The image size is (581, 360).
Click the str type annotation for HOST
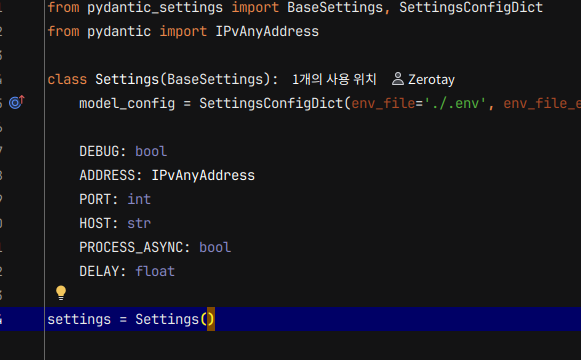click(x=139, y=223)
